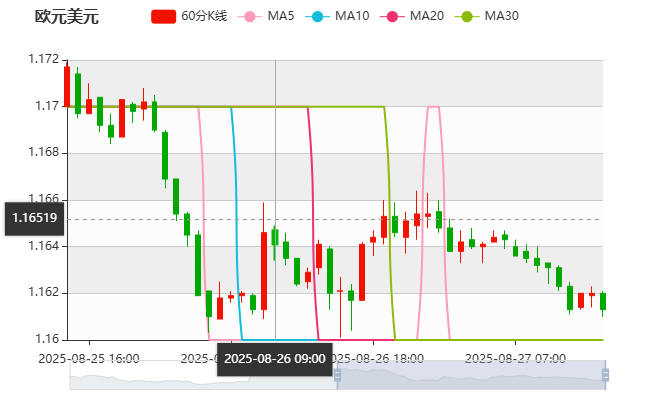
Task: Toggle MA10 visibility via its legend text
Action: coord(352,17)
